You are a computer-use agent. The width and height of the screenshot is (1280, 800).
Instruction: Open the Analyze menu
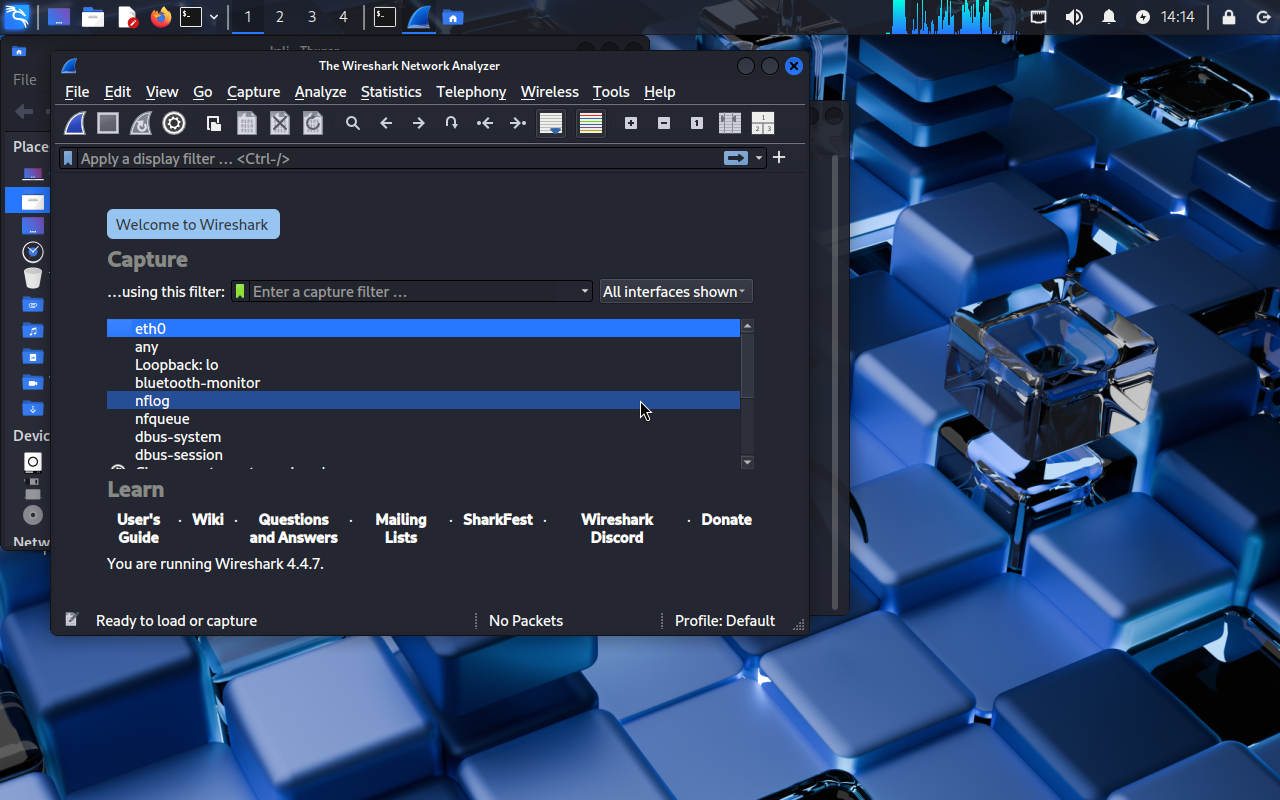point(321,91)
